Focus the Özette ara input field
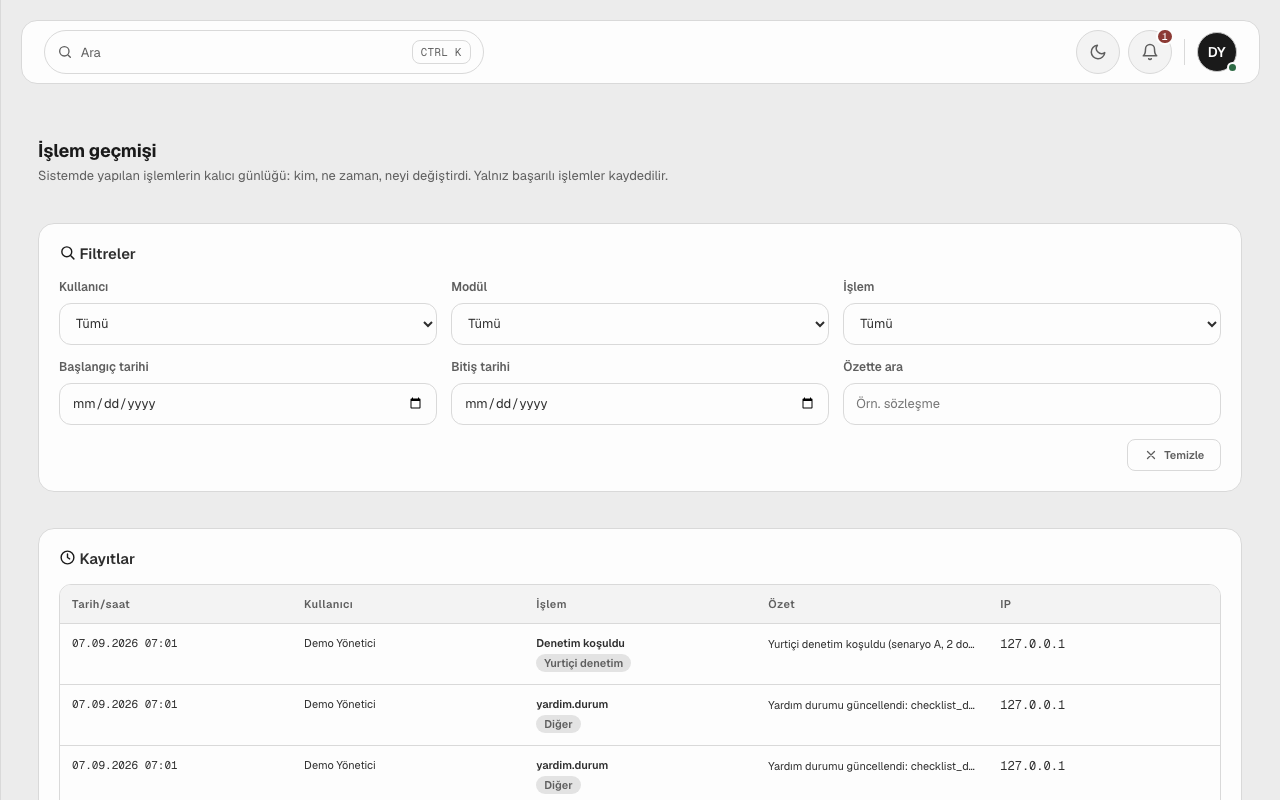The image size is (1280, 800). pyautogui.click(x=1032, y=404)
